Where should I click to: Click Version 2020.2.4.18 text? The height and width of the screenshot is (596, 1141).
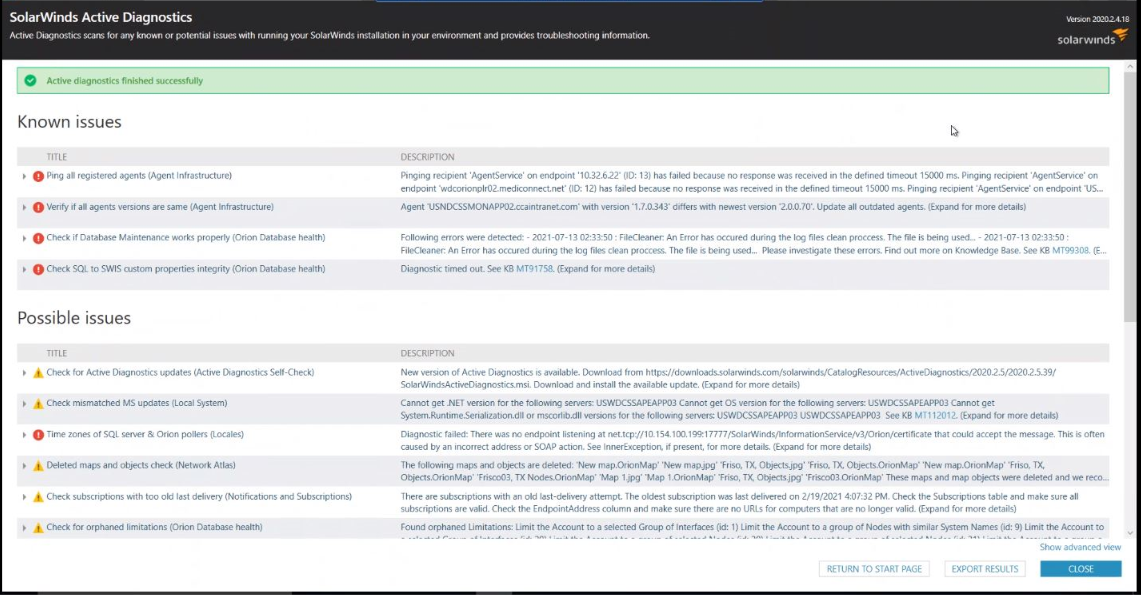tap(1097, 19)
